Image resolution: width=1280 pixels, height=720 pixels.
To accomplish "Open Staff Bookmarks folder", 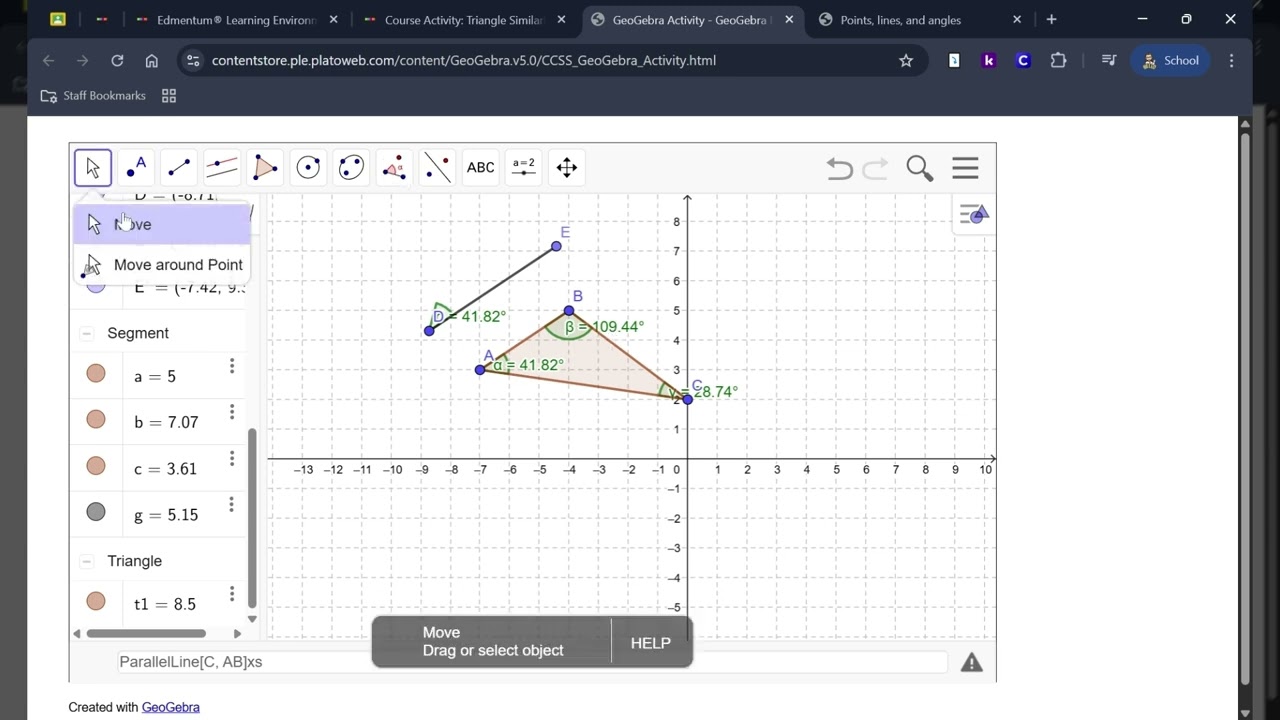I will (93, 96).
